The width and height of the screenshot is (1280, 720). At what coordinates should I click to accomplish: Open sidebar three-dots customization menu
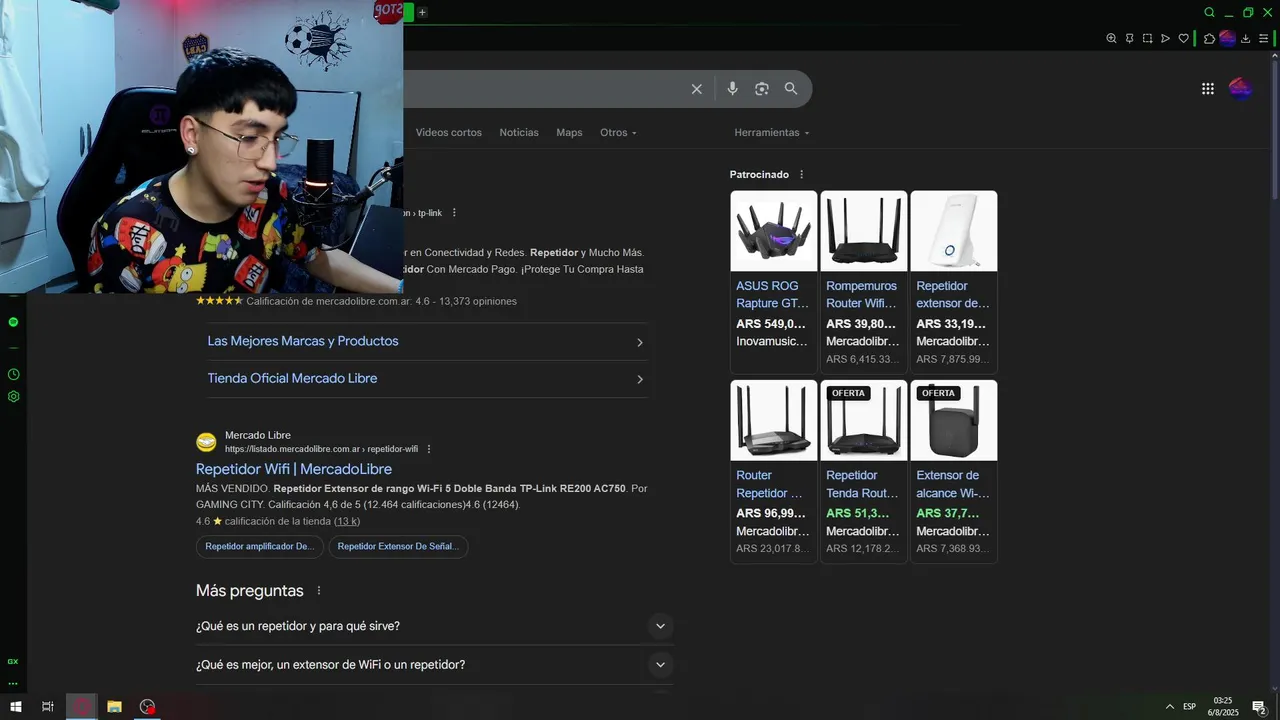13,683
